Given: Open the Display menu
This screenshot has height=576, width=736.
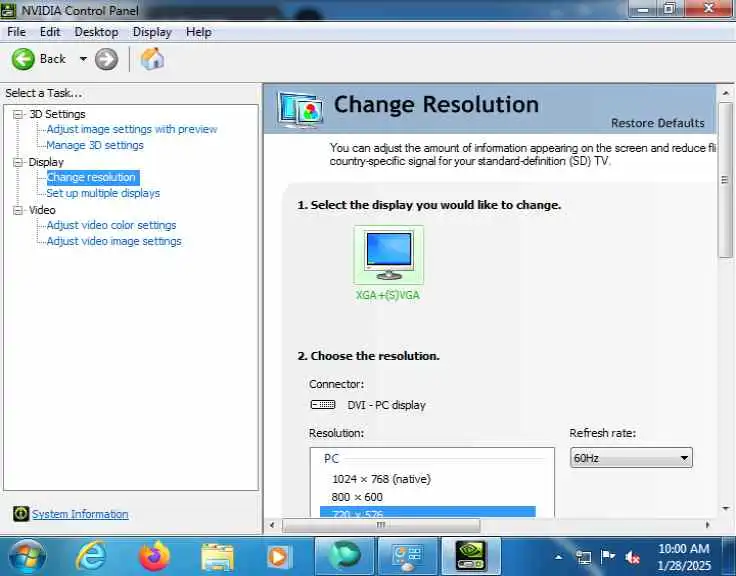Looking at the screenshot, I should click(x=152, y=32).
